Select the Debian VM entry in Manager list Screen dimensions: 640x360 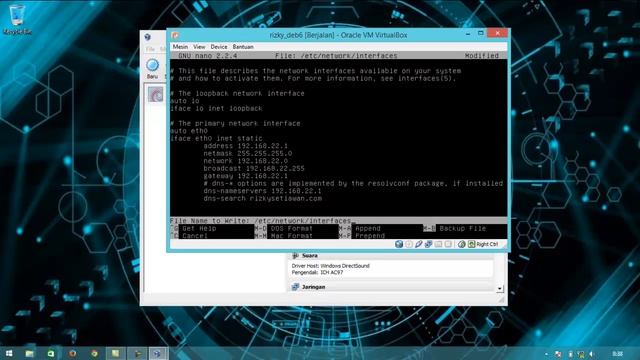click(x=155, y=95)
